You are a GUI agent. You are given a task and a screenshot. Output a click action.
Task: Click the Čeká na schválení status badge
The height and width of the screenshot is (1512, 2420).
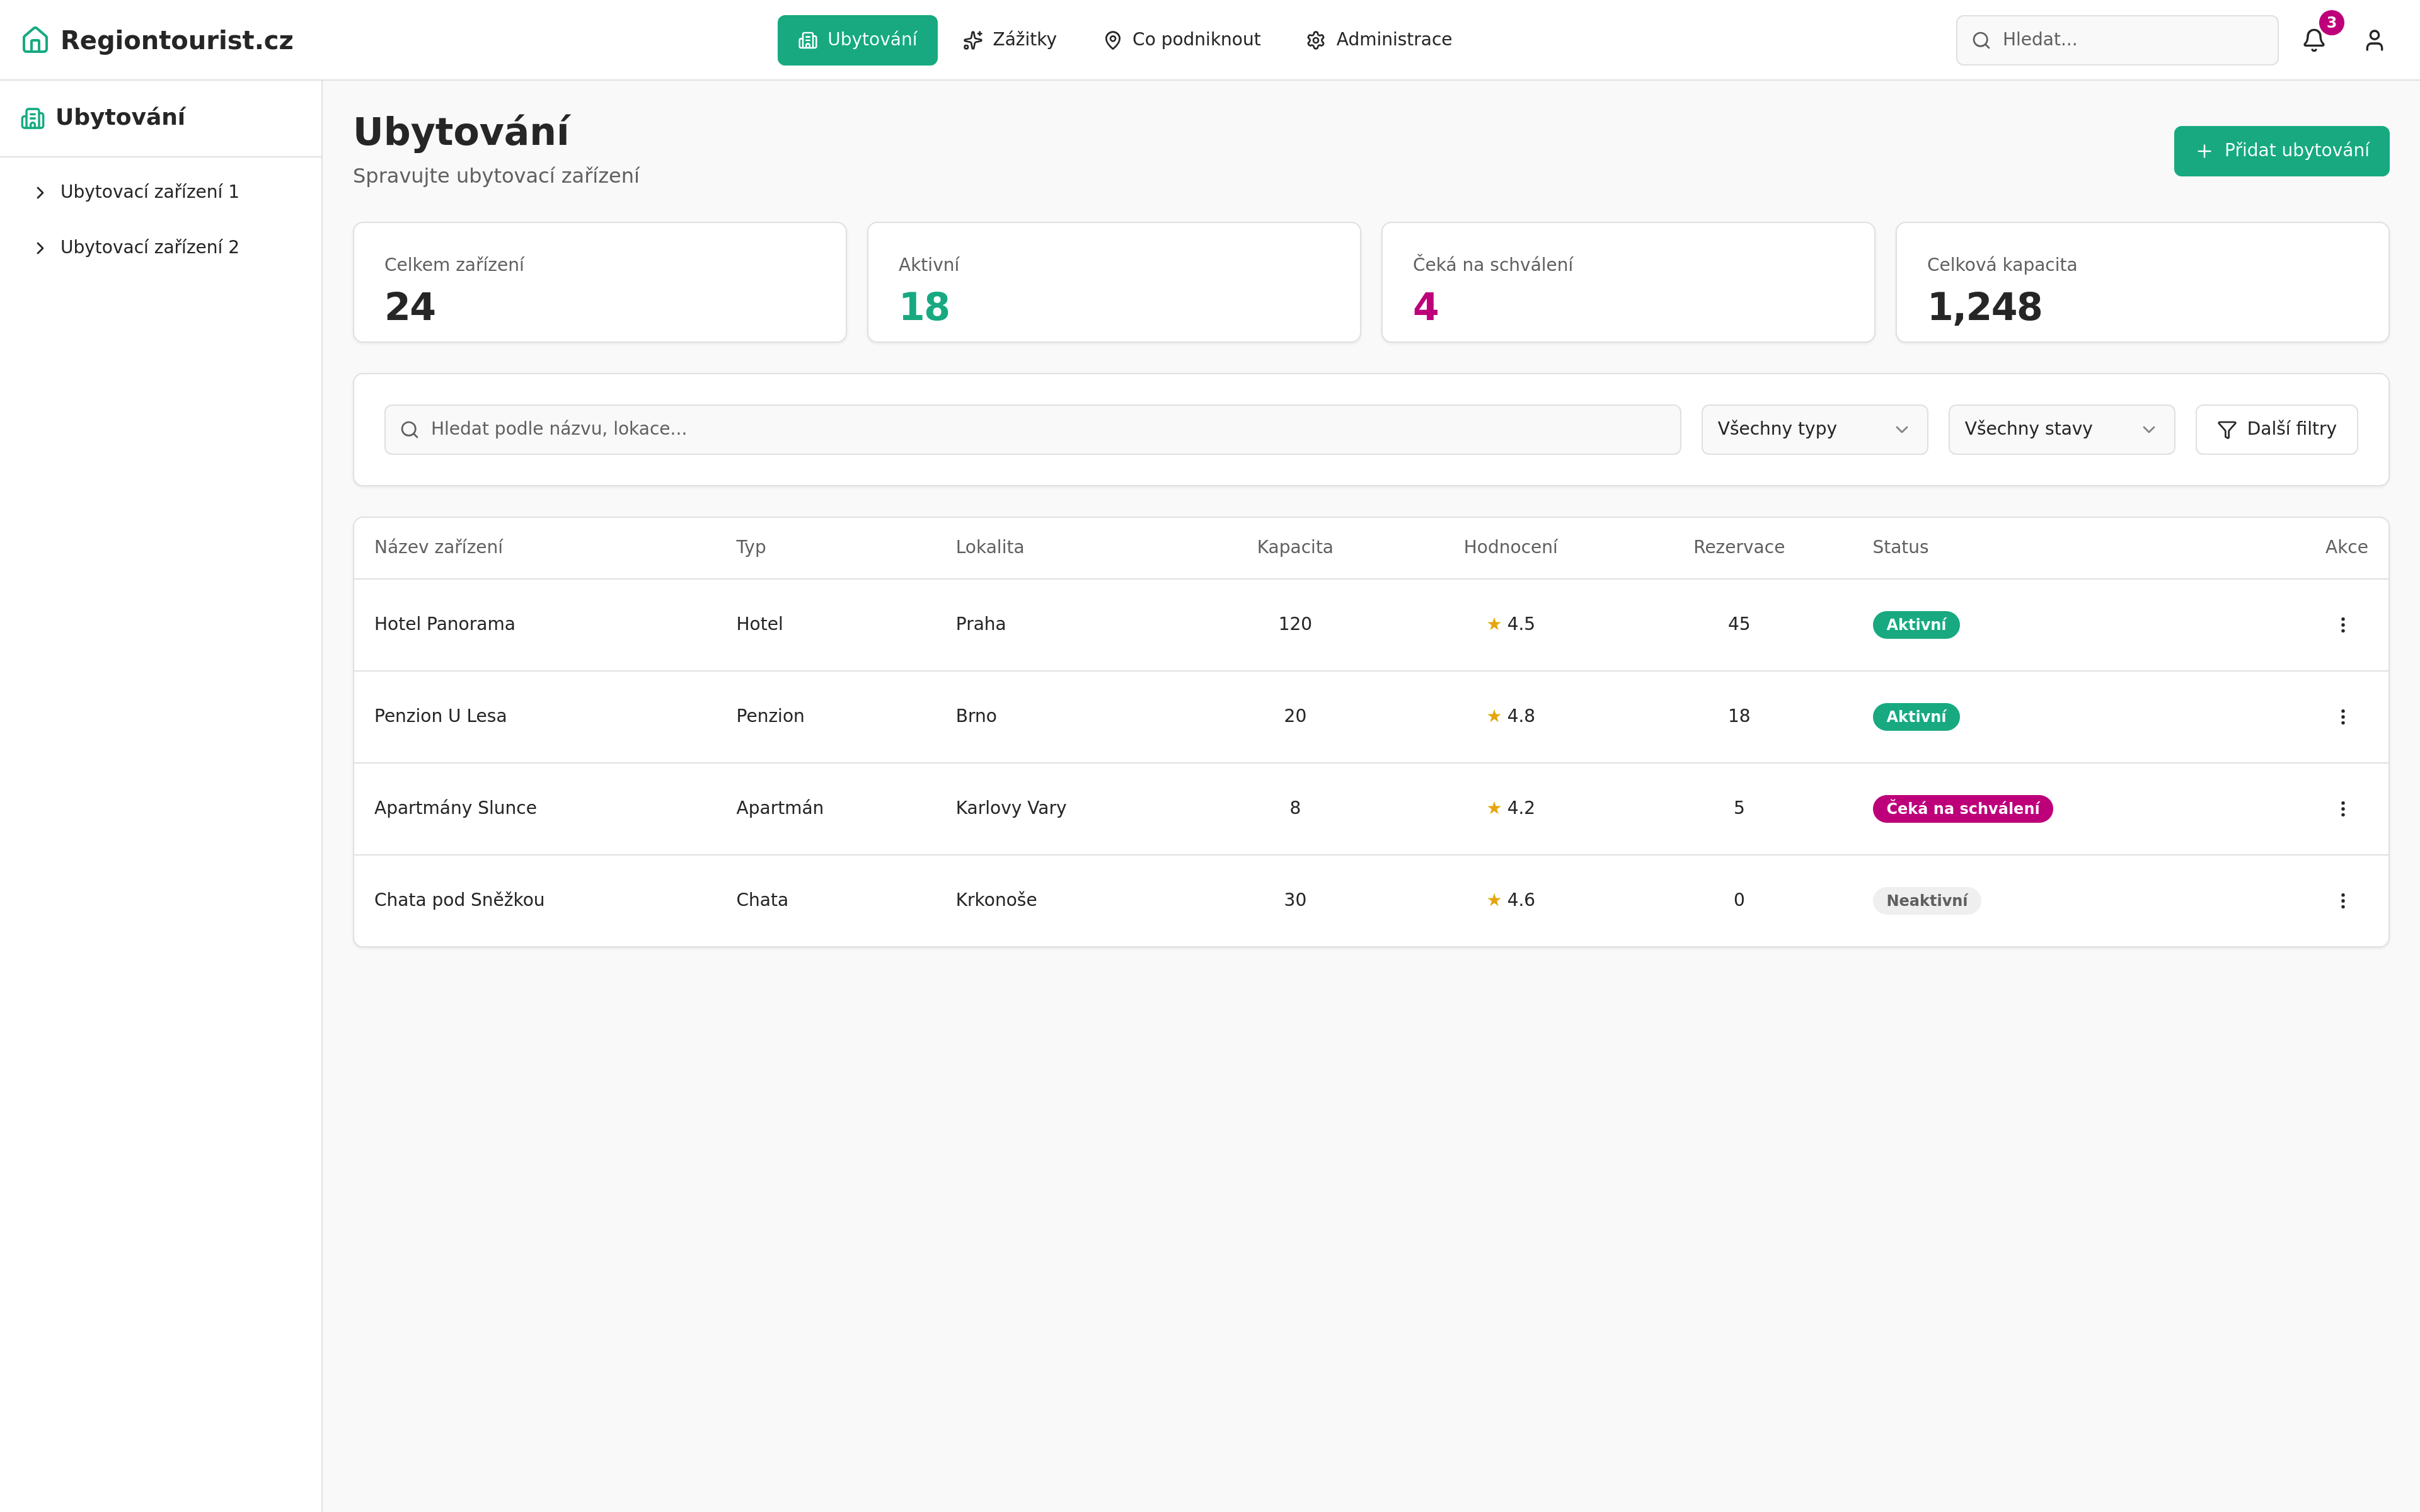coord(1961,809)
